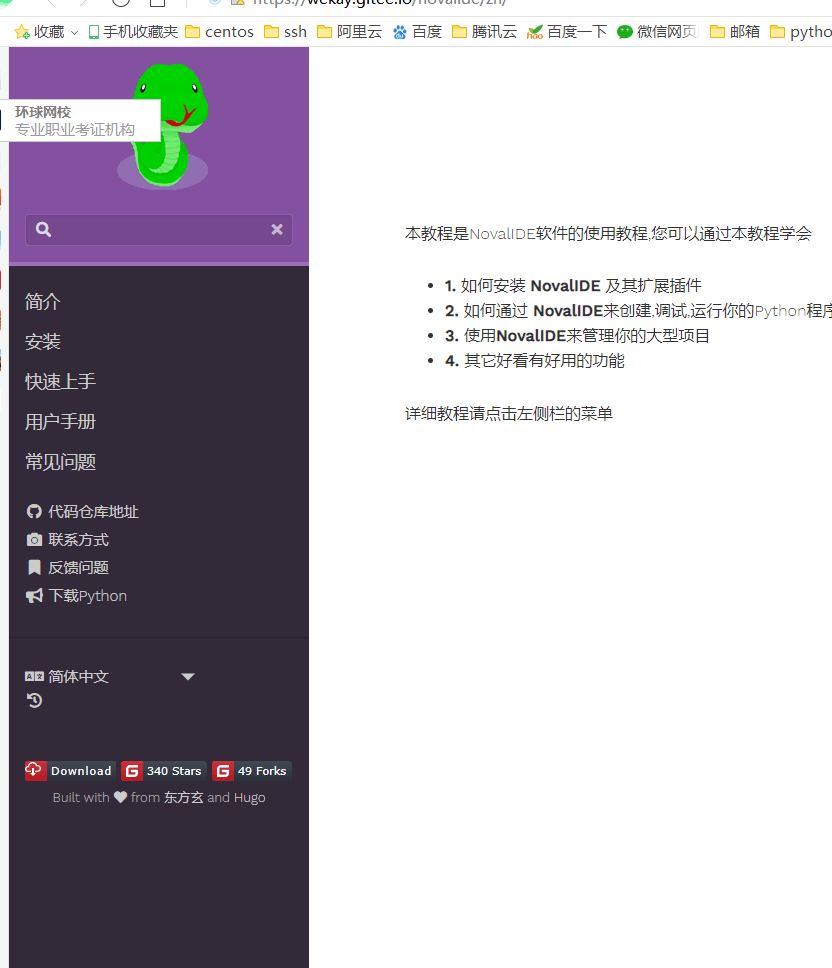Screen dimensions: 832x968
Task: Open the 微信网页 bookmark
Action: coord(658,31)
